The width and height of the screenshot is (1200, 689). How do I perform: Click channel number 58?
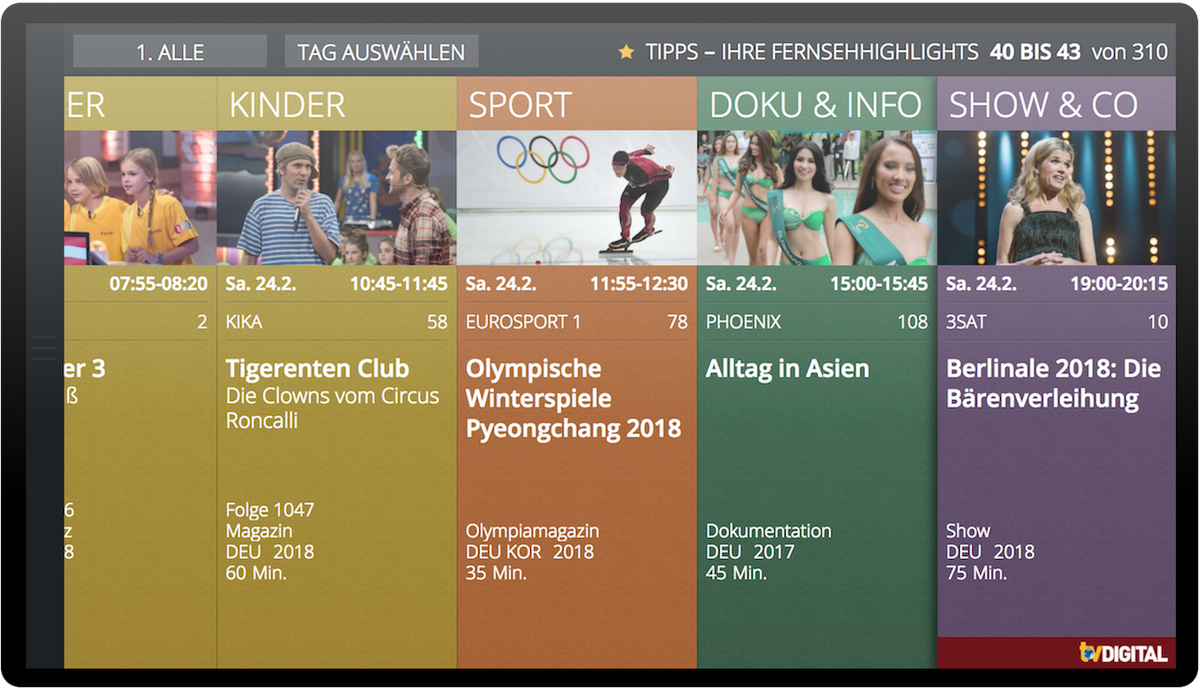(x=438, y=322)
